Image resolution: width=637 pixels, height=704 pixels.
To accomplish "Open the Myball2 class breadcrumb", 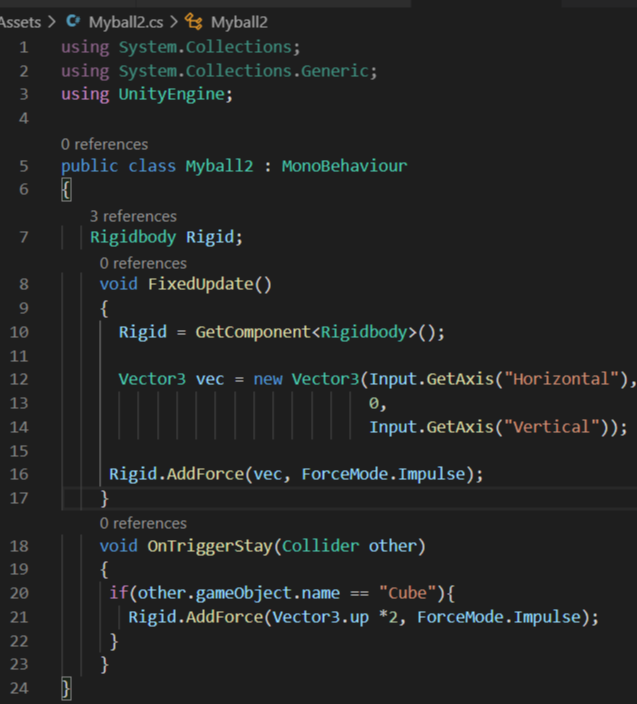I will pyautogui.click(x=239, y=22).
